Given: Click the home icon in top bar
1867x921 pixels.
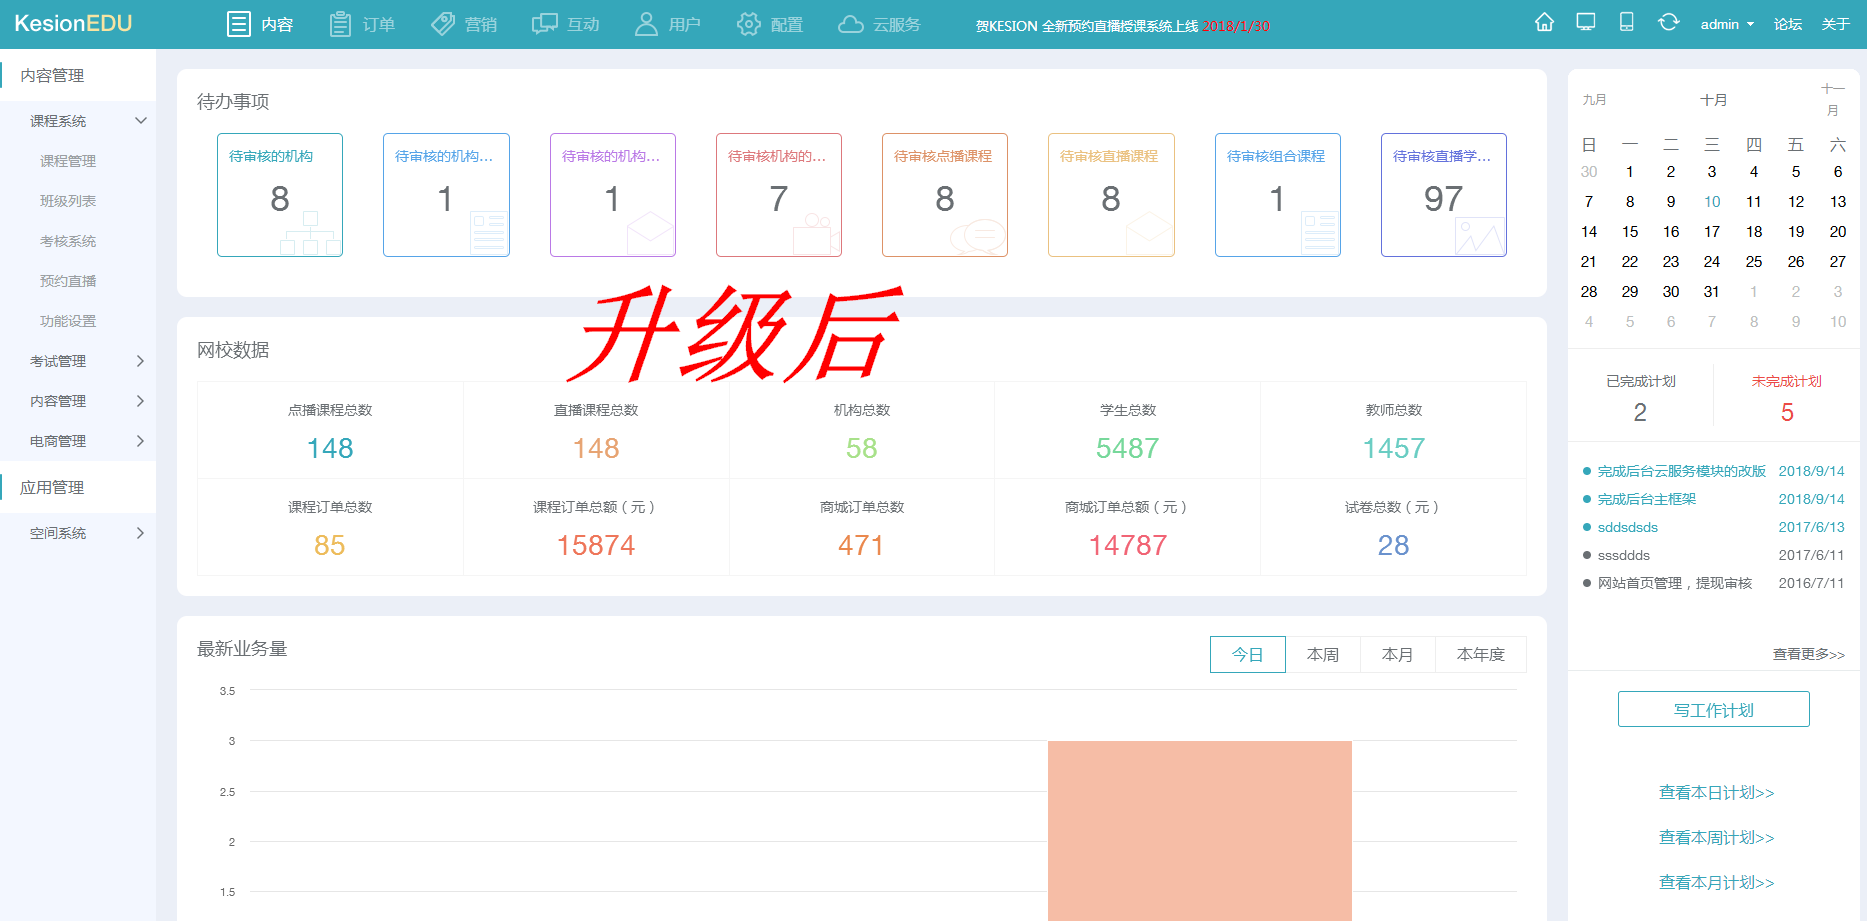Looking at the screenshot, I should [x=1545, y=21].
